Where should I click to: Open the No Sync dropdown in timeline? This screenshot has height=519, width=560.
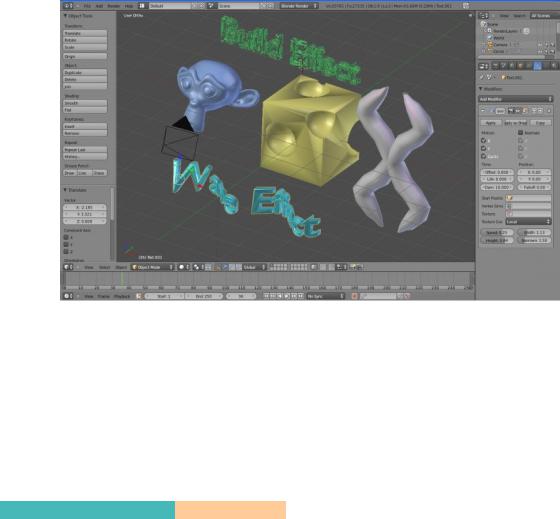tap(325, 296)
